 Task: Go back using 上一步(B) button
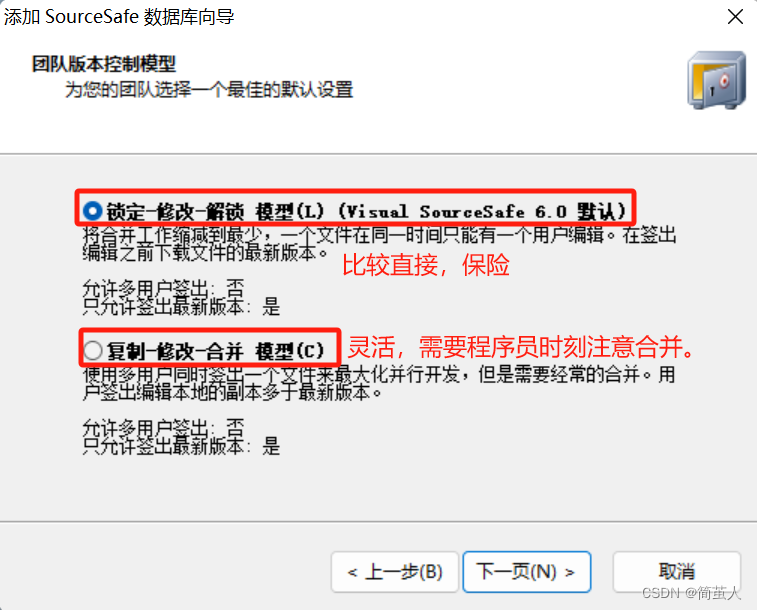pyautogui.click(x=395, y=572)
